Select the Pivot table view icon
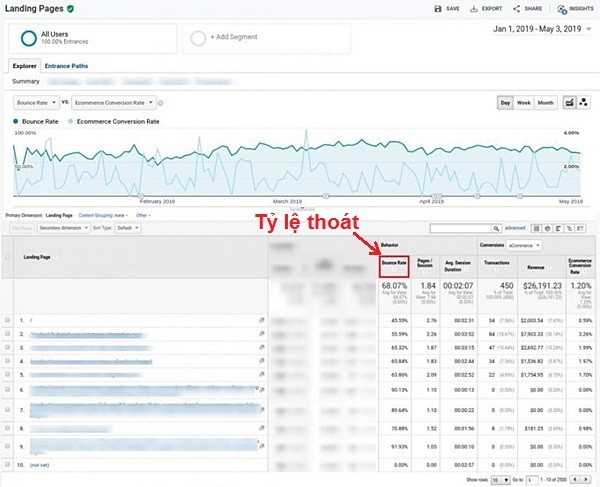This screenshot has height=487, width=600. pyautogui.click(x=580, y=228)
